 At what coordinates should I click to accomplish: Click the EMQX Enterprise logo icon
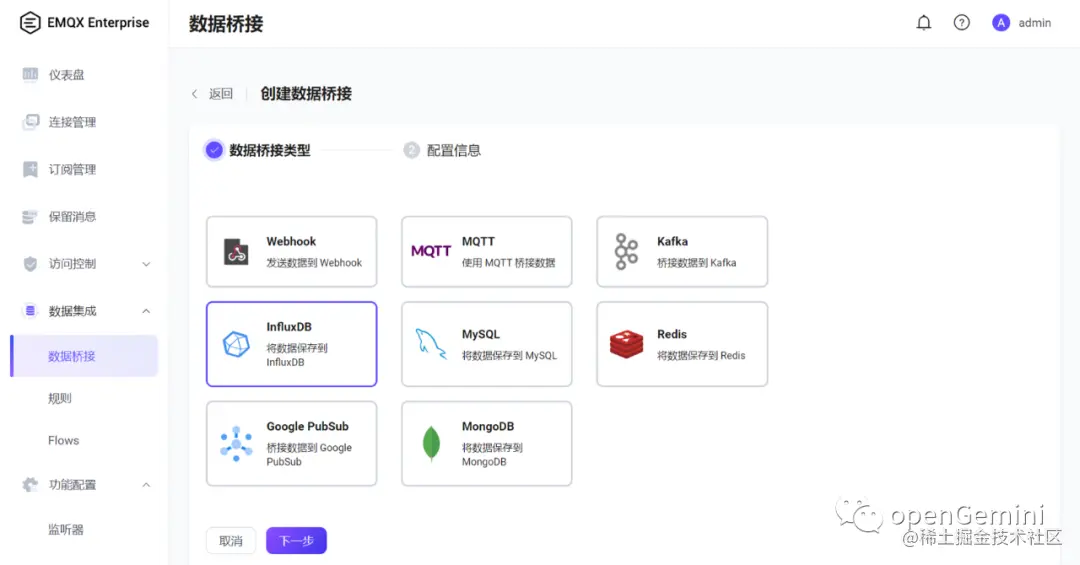pos(30,23)
